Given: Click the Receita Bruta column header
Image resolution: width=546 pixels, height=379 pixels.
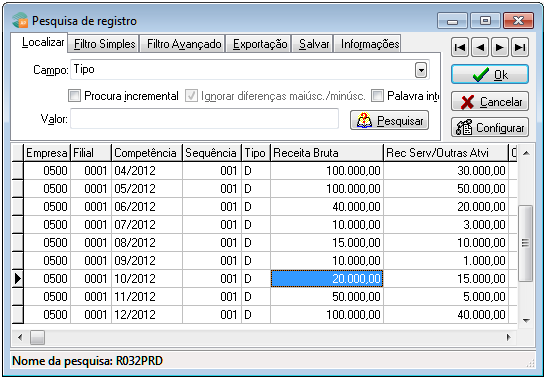Looking at the screenshot, I should click(327, 153).
